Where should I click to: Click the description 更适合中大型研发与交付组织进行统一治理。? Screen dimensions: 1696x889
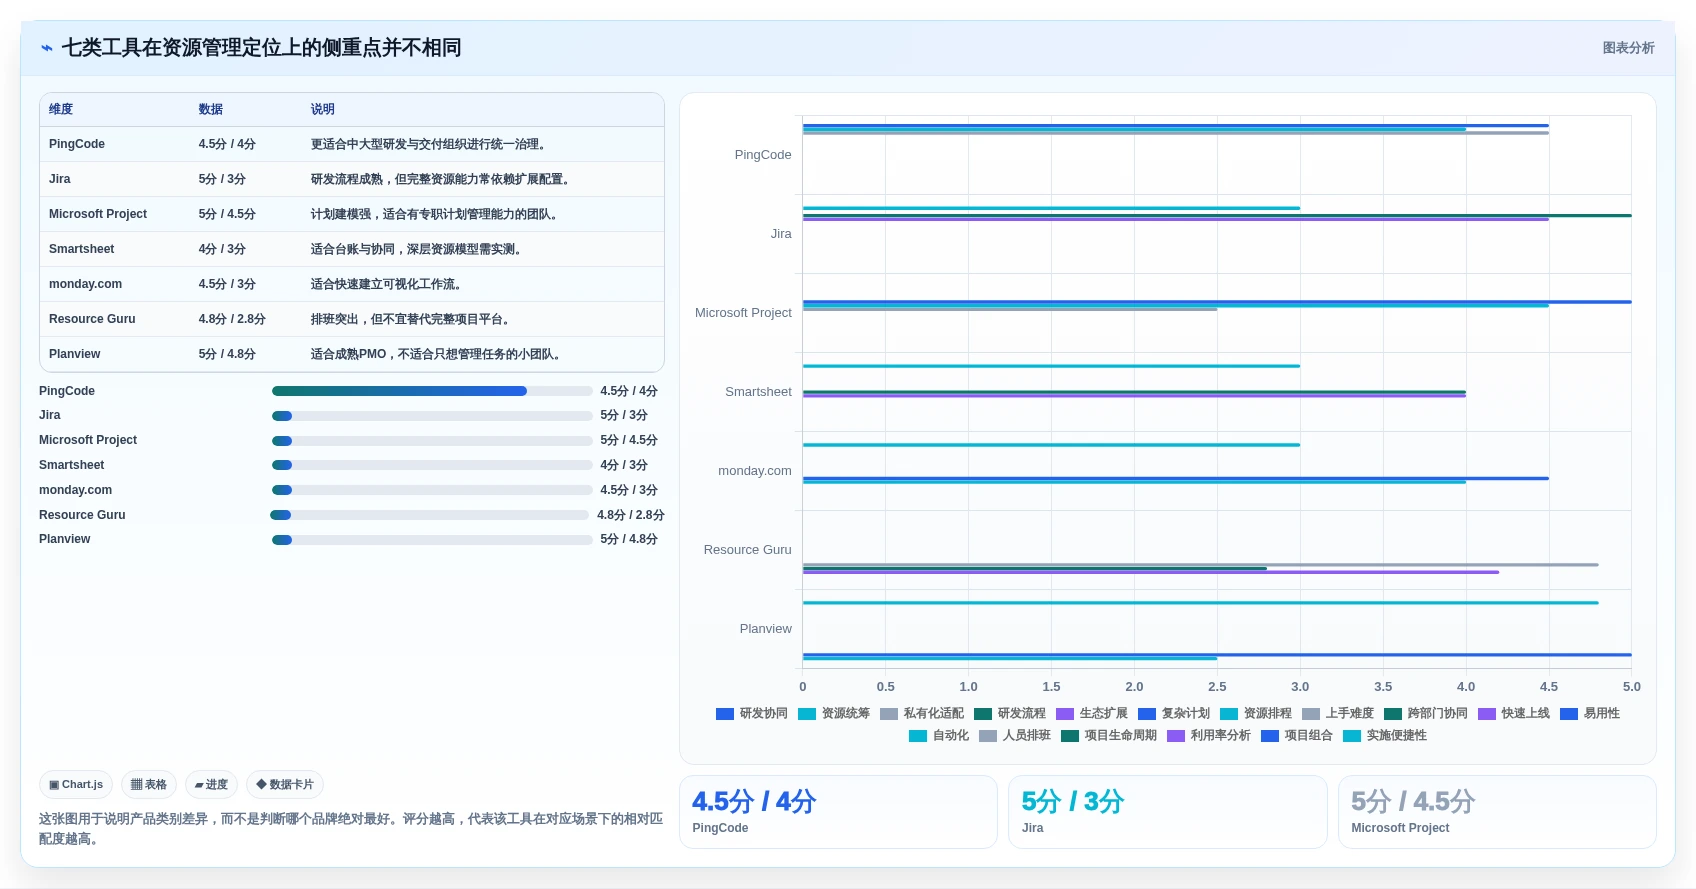pyautogui.click(x=430, y=144)
